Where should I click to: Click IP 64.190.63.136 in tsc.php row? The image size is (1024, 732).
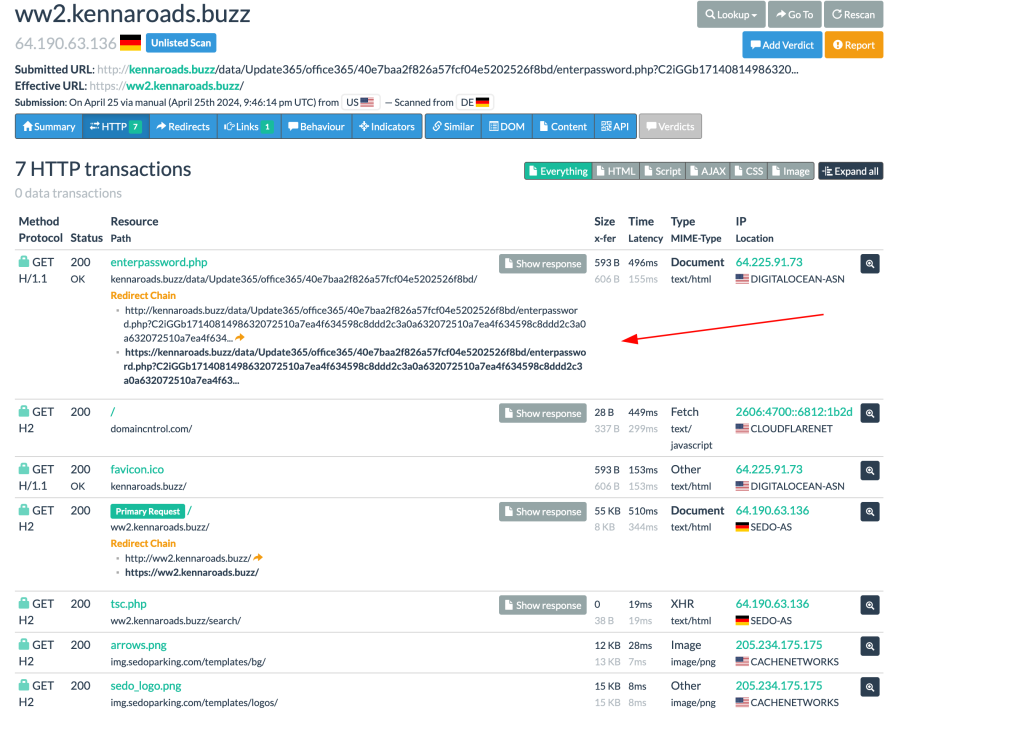(x=772, y=604)
